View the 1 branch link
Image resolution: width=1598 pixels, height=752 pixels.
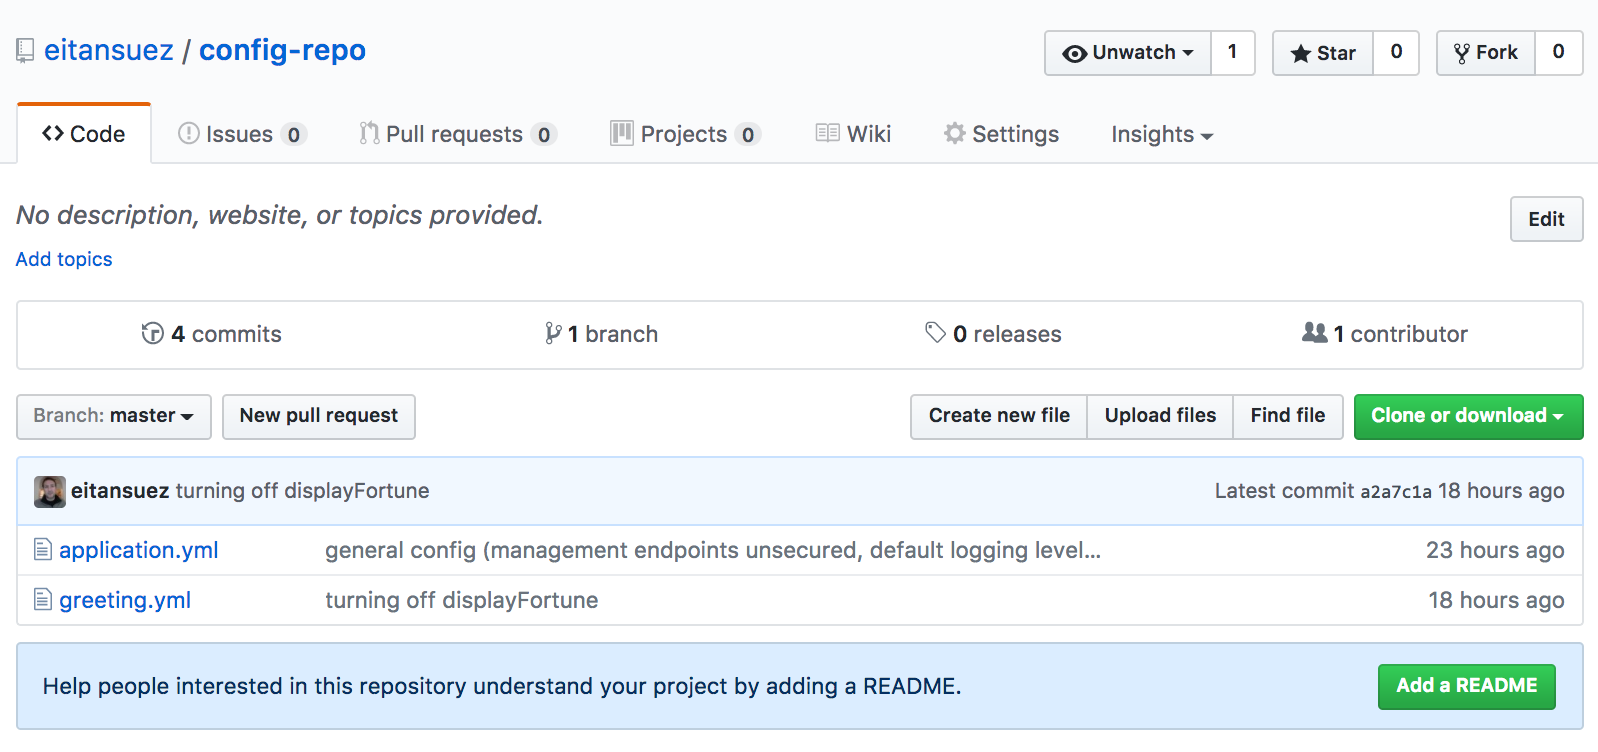601,334
